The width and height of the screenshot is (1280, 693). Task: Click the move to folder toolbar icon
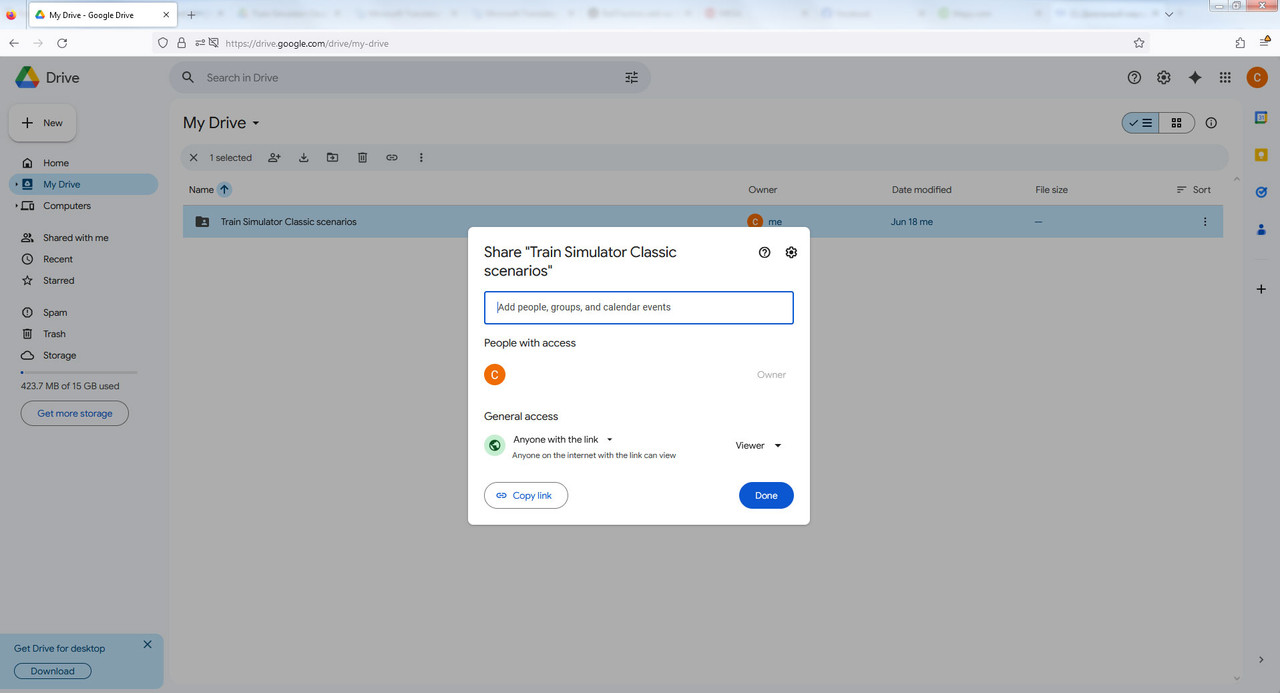tap(333, 158)
